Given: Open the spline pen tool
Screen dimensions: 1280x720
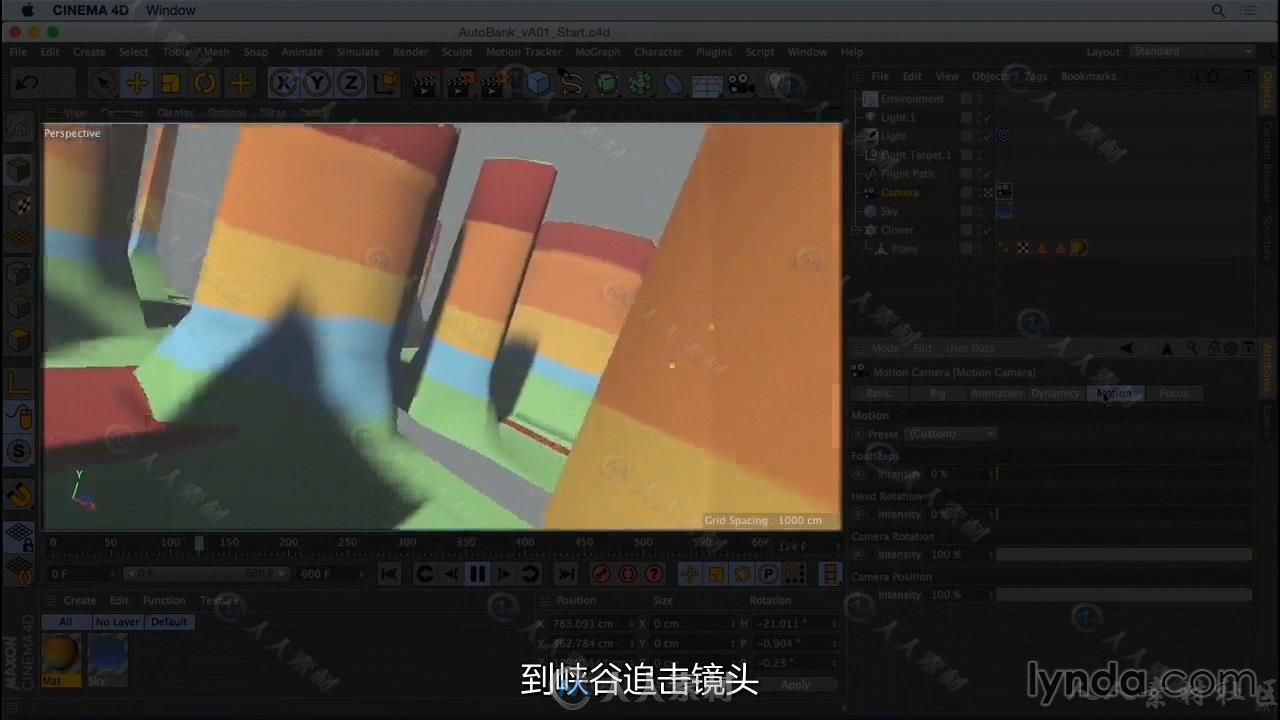Looking at the screenshot, I should pos(571,84).
